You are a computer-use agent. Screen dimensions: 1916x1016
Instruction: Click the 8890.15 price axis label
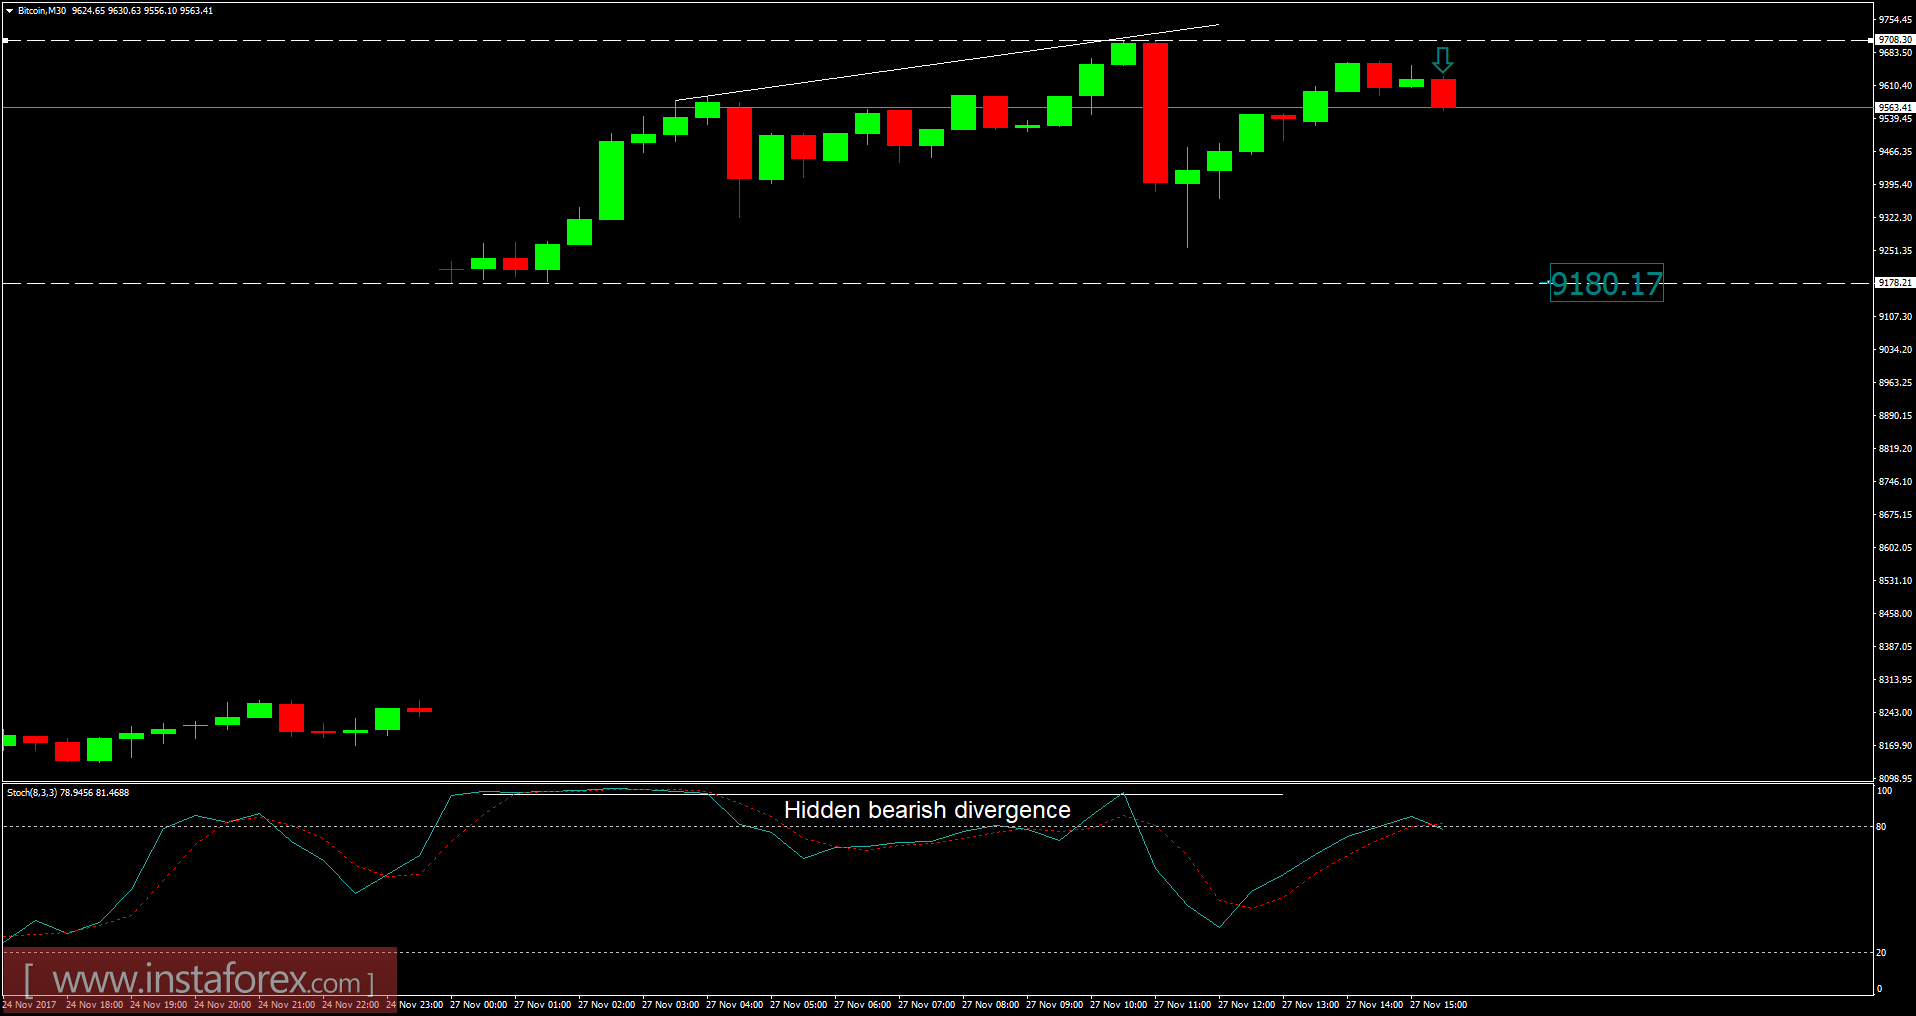1895,416
